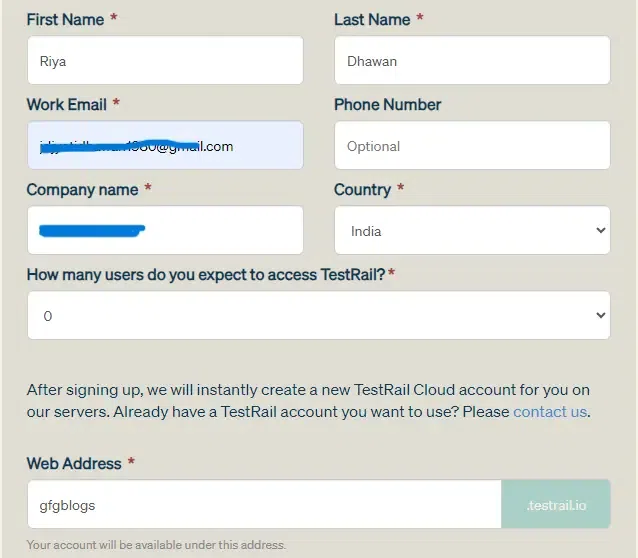Click the First Name field containing Riya

165,61
